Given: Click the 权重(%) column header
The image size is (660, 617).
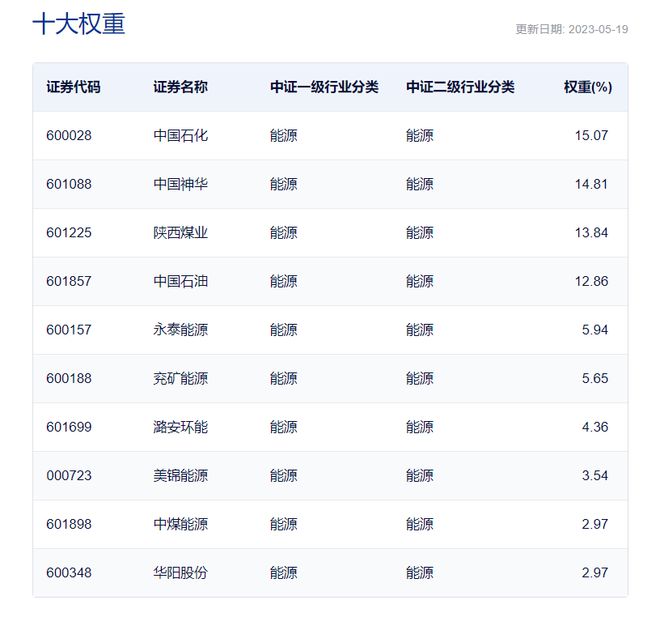Looking at the screenshot, I should pyautogui.click(x=588, y=87).
